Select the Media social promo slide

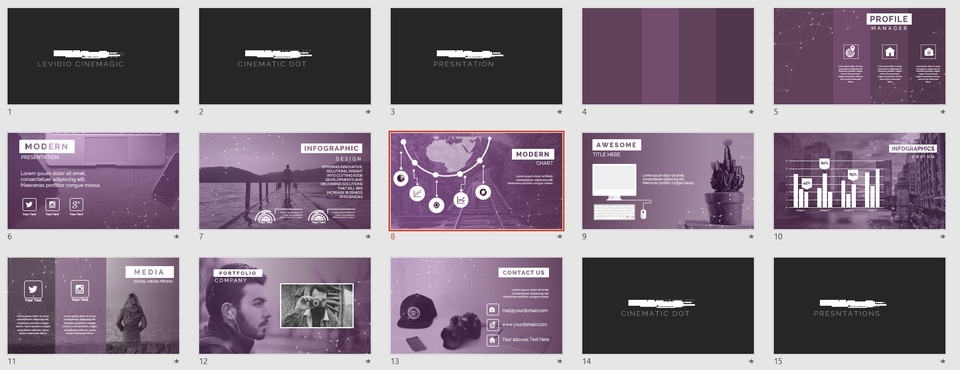(93, 306)
